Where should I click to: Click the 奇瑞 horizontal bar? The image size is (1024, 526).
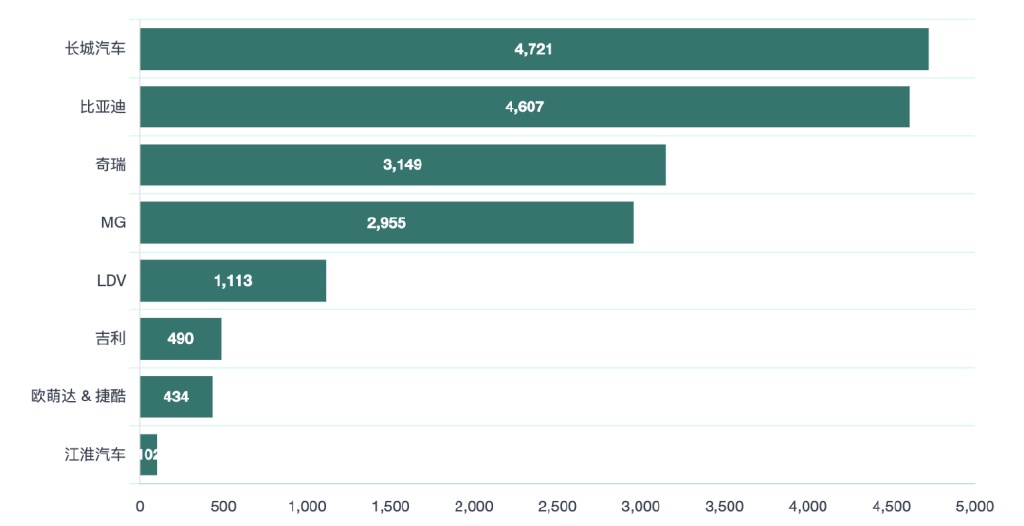tap(402, 164)
